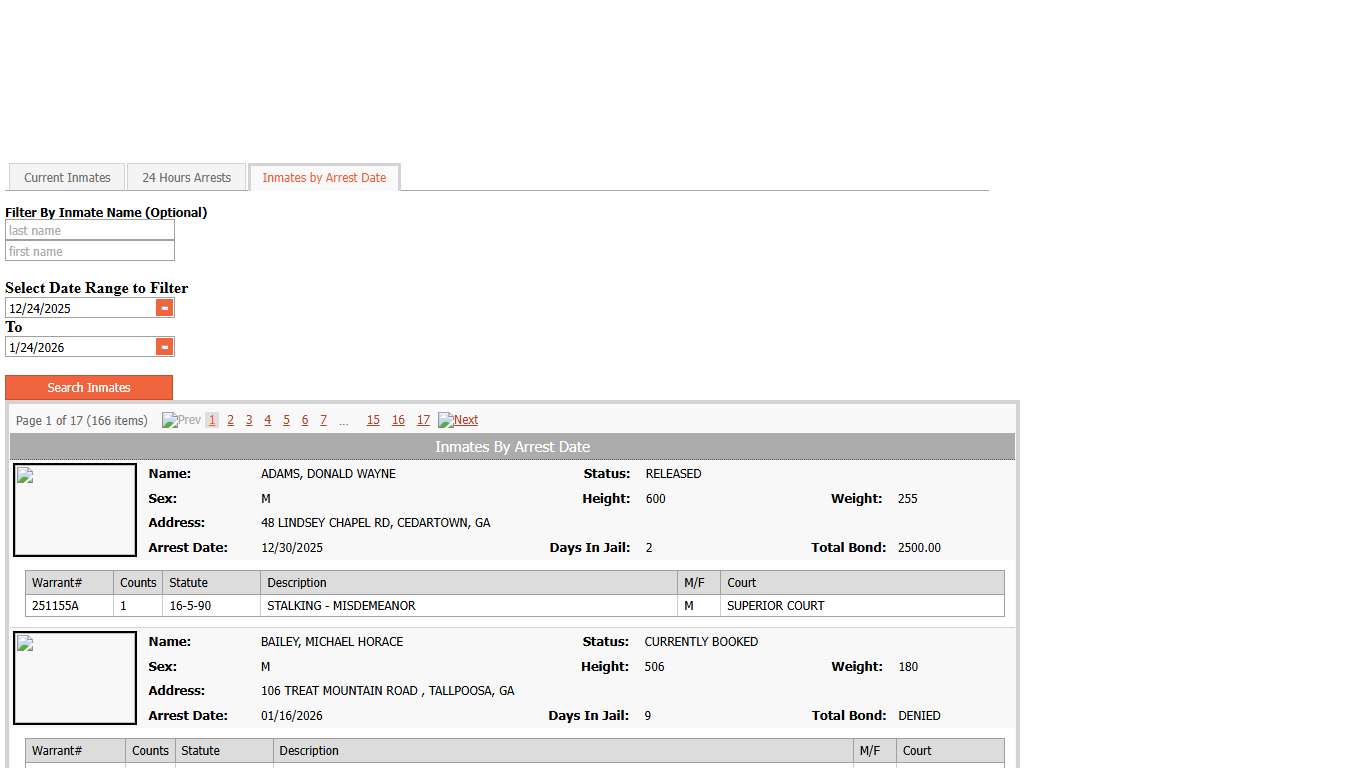1366x768 pixels.
Task: Click the start date 12/24/2025 field
Action: point(80,308)
